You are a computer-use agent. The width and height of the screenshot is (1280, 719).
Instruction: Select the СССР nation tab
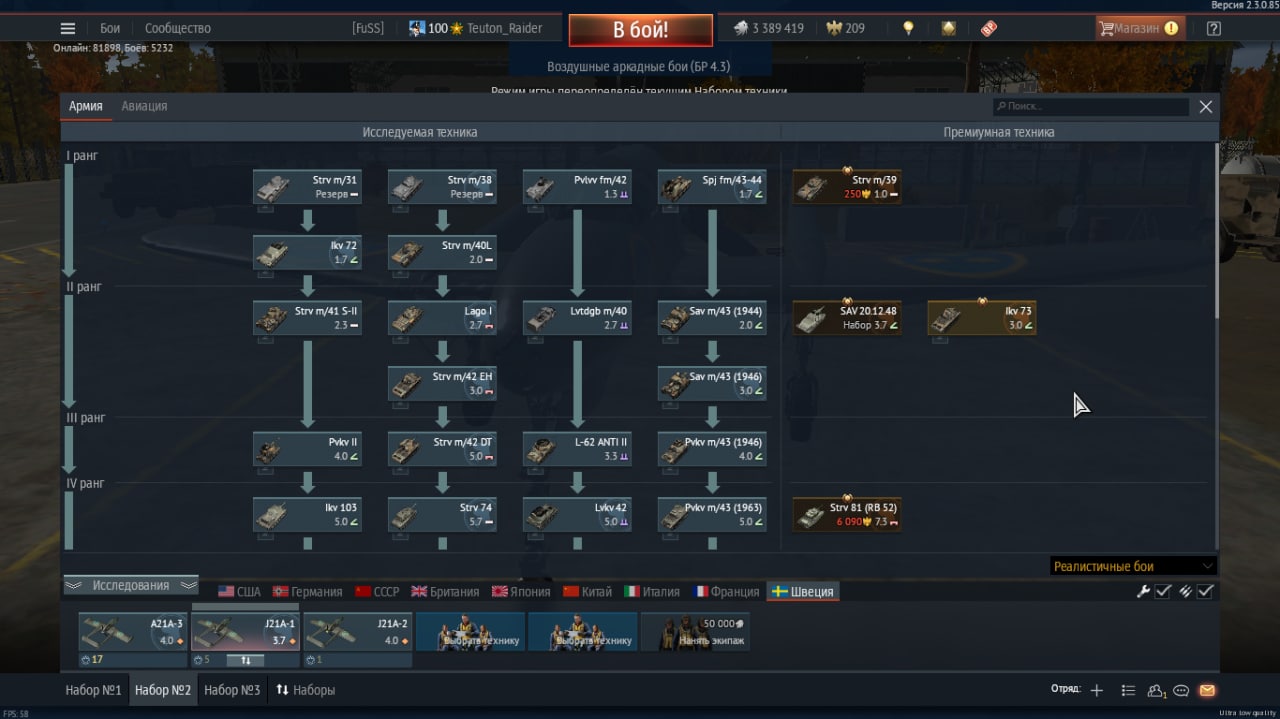click(377, 591)
